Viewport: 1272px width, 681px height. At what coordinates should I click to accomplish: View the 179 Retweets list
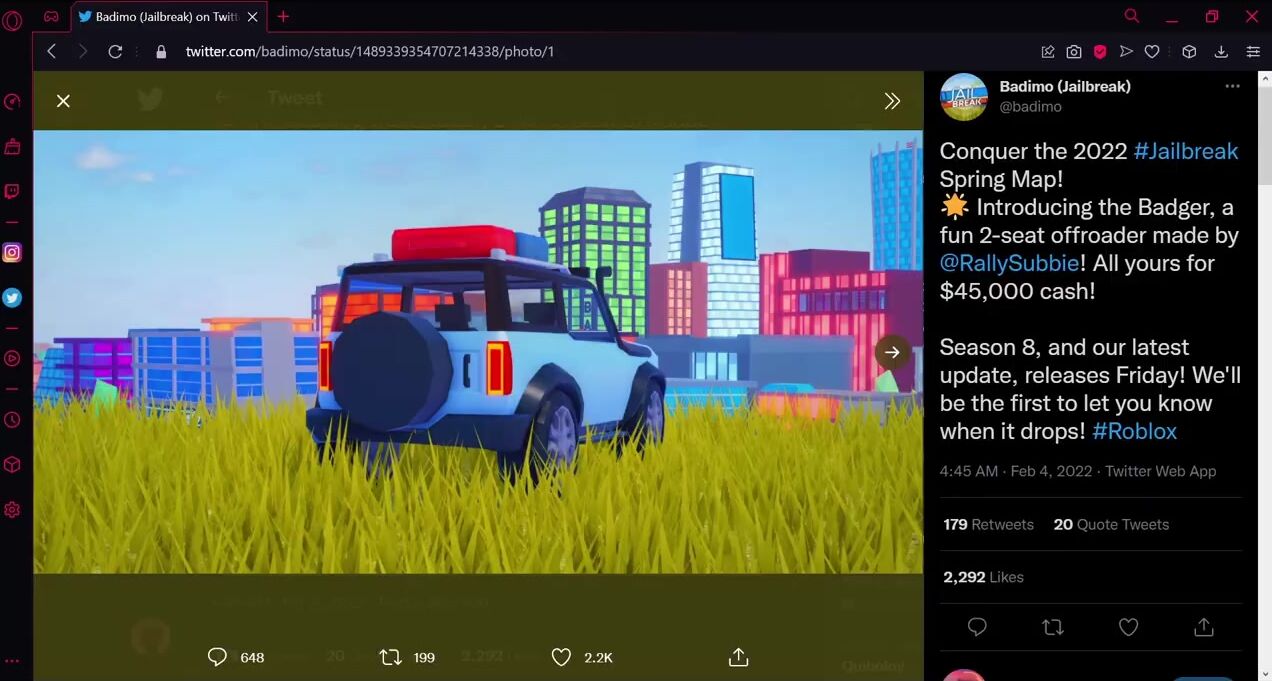pyautogui.click(x=988, y=524)
